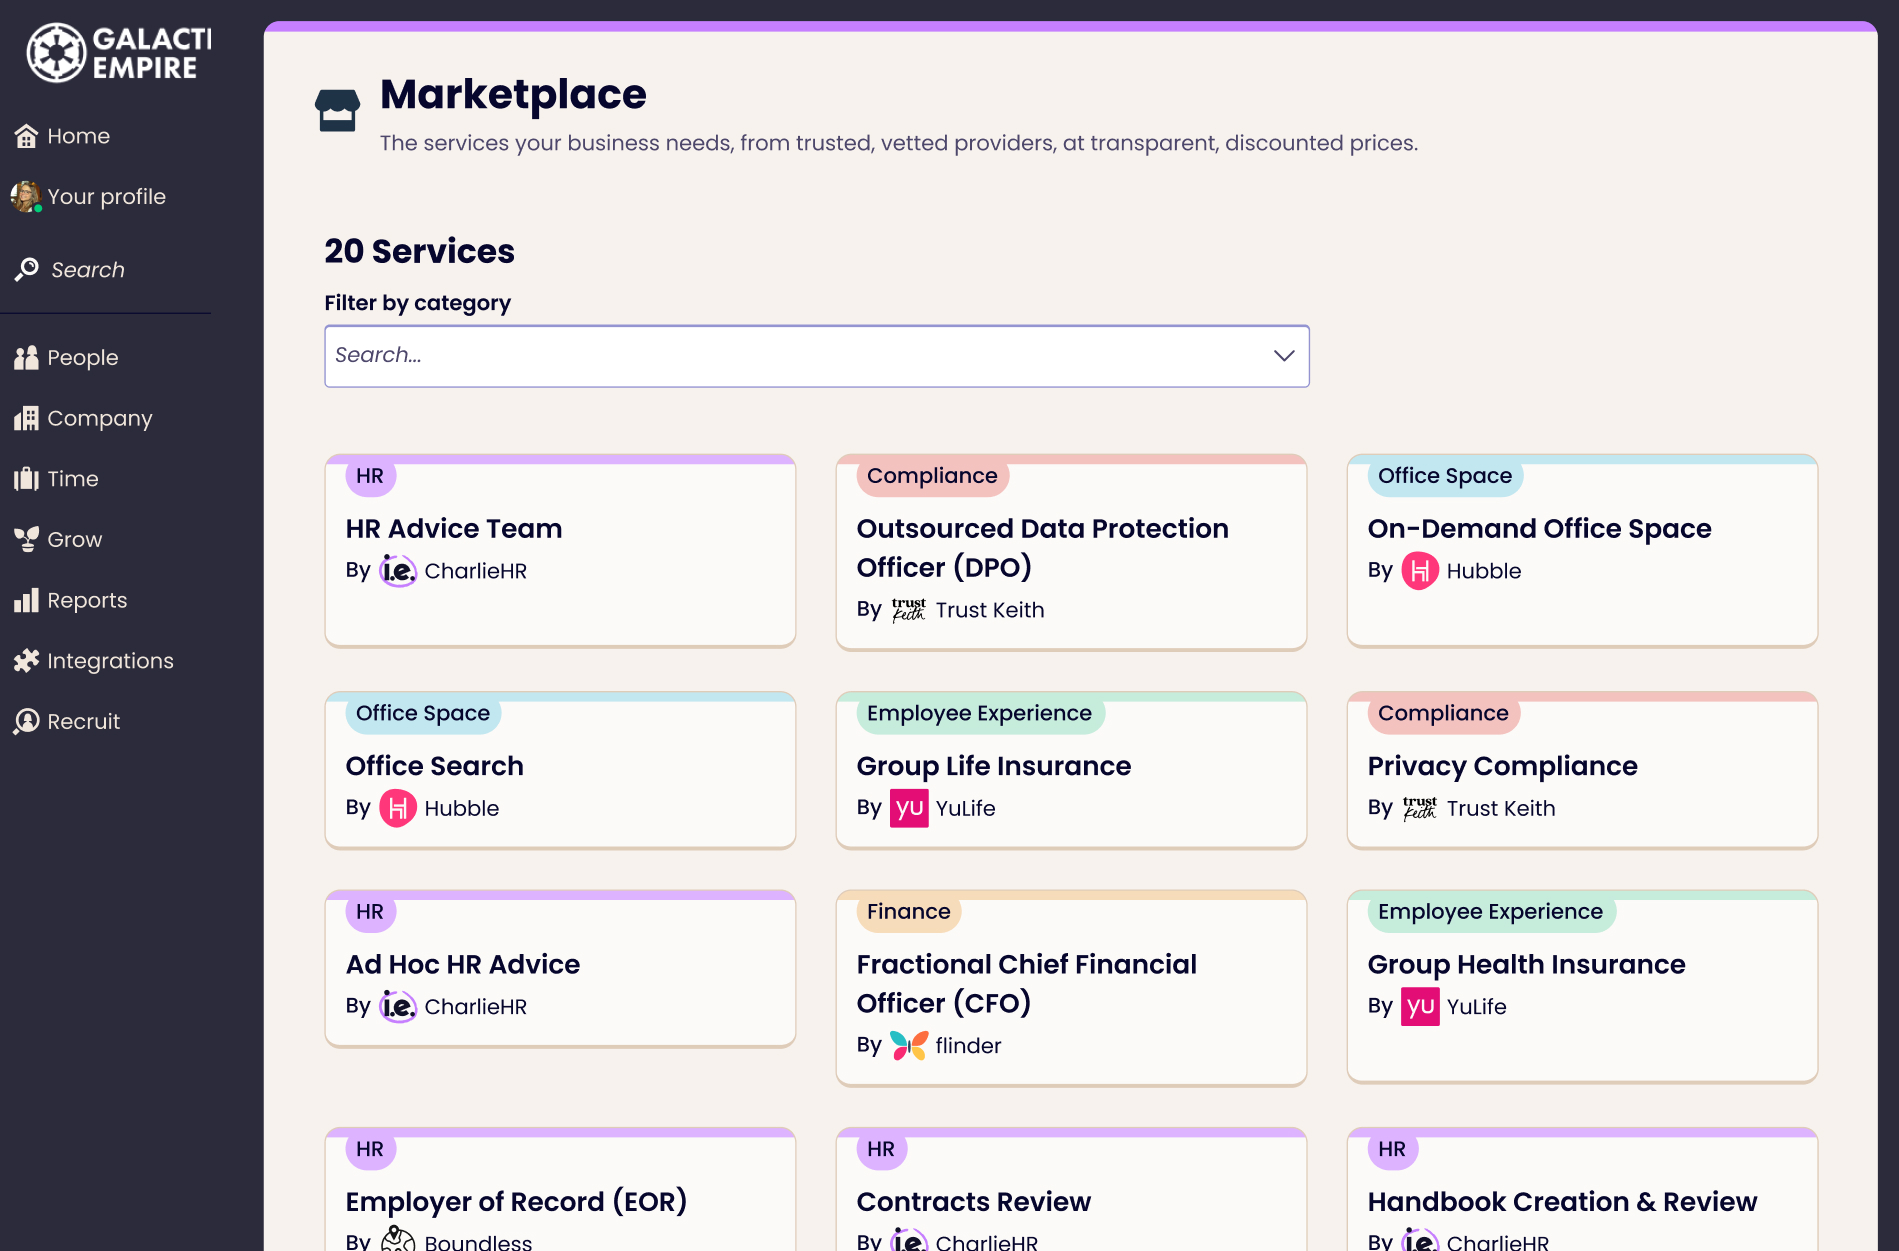1899x1251 pixels.
Task: Click Compliance tag on Outsourced DPO card
Action: point(932,476)
